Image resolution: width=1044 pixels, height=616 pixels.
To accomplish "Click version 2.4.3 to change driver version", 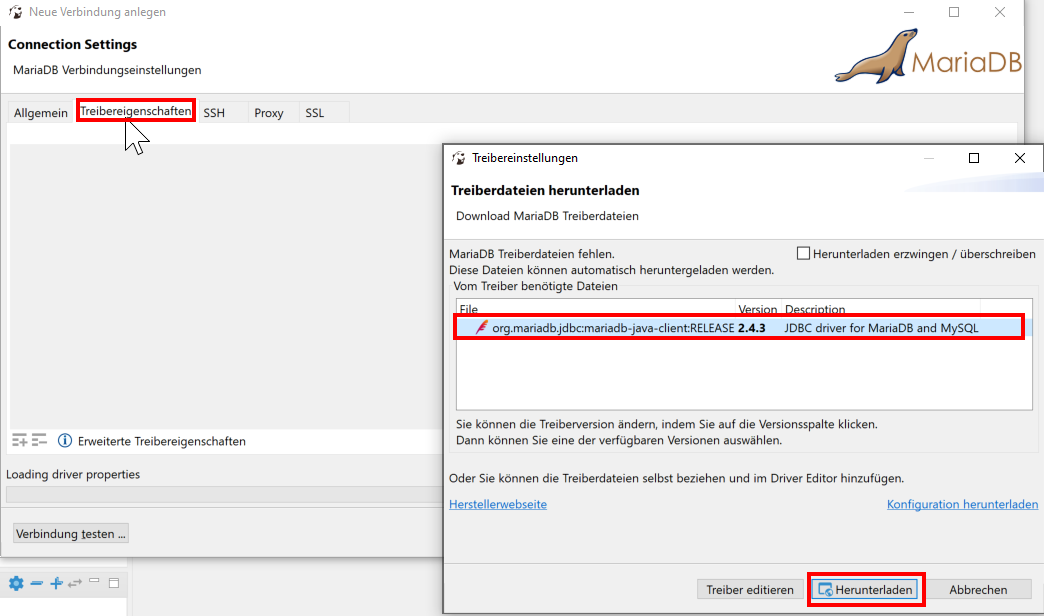I will pos(752,327).
